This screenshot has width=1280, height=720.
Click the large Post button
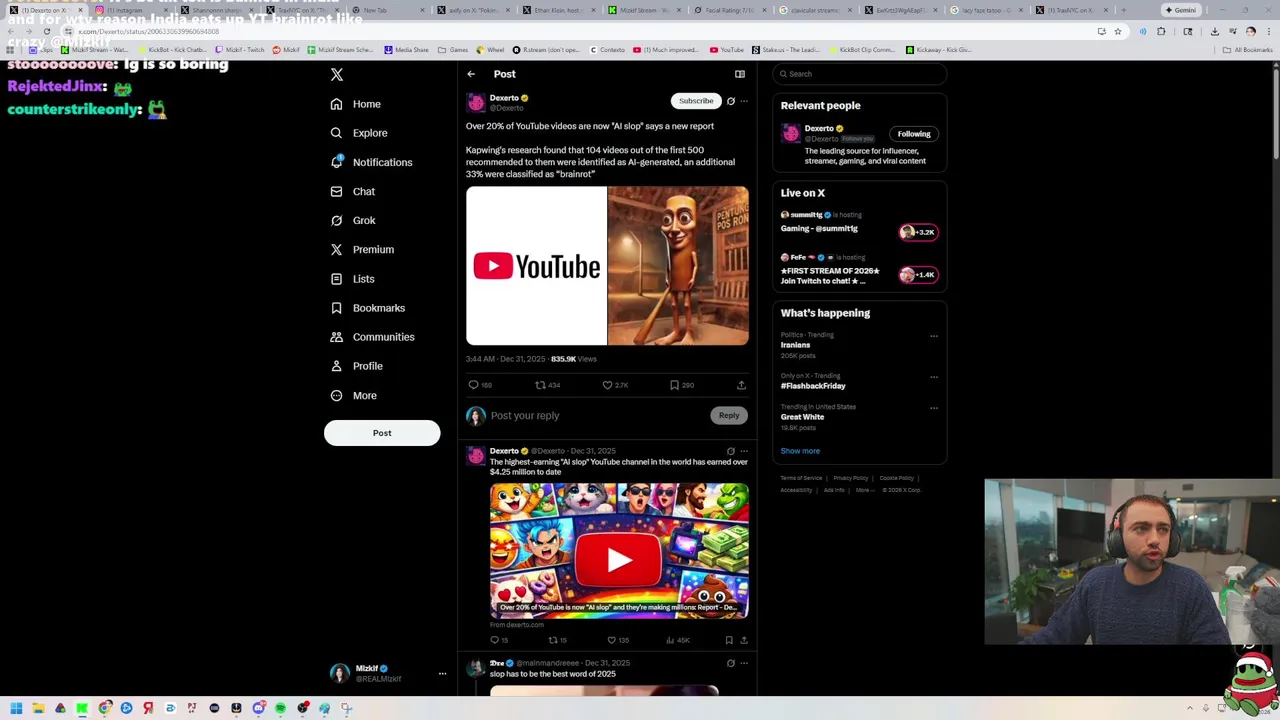pyautogui.click(x=382, y=433)
